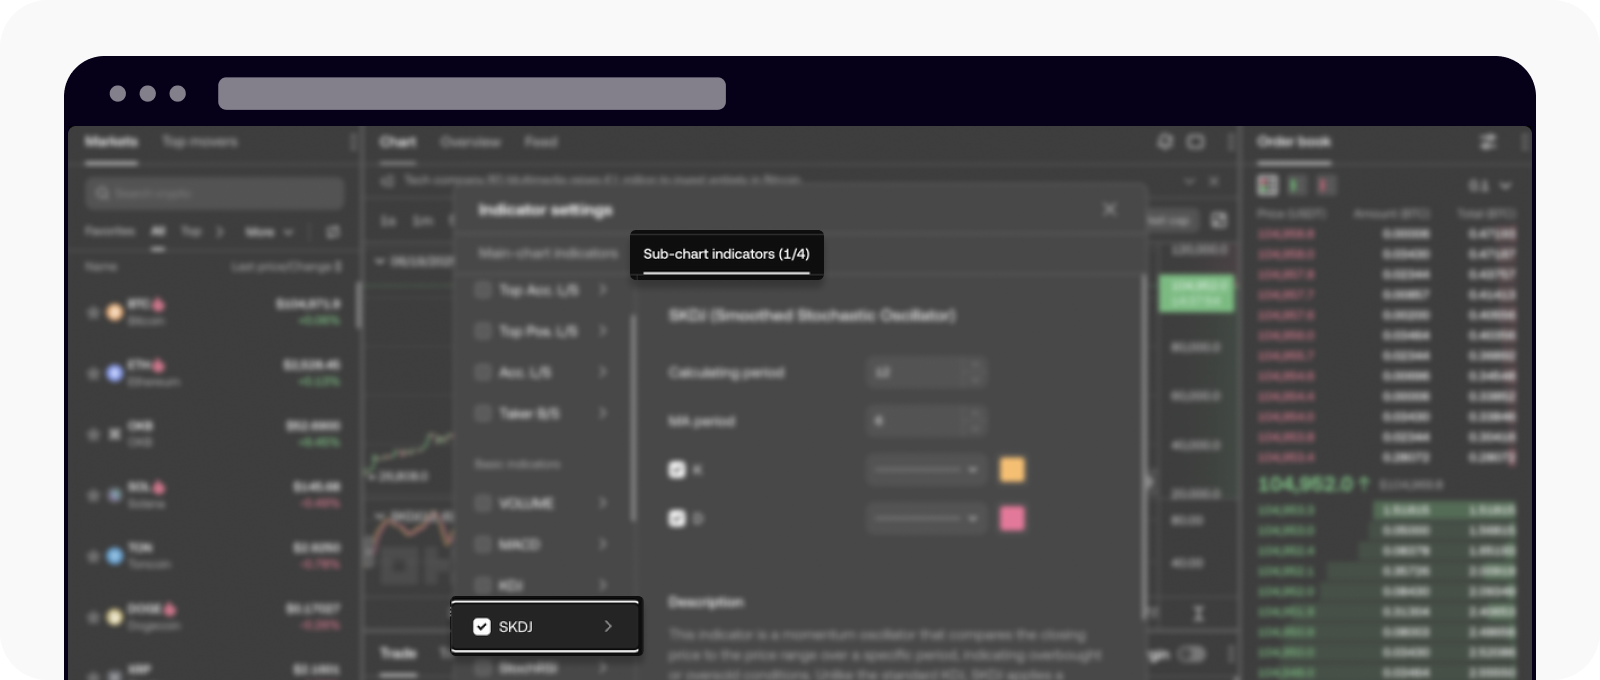The height and width of the screenshot is (680, 1600).
Task: Toggle the D line checkbox
Action: coord(677,518)
